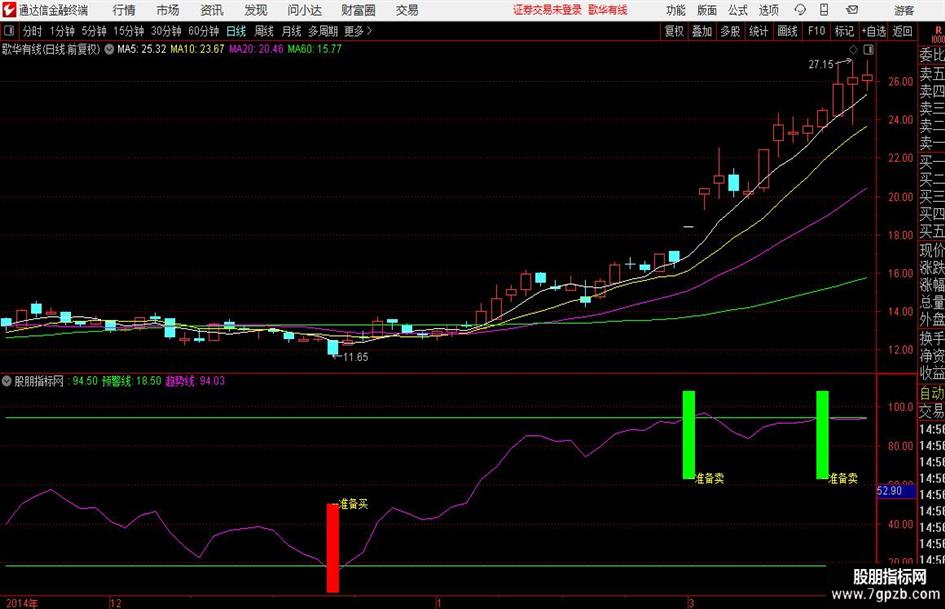Image resolution: width=945 pixels, height=609 pixels.
Task: Toggle the left side panel icon
Action: [x=9, y=31]
